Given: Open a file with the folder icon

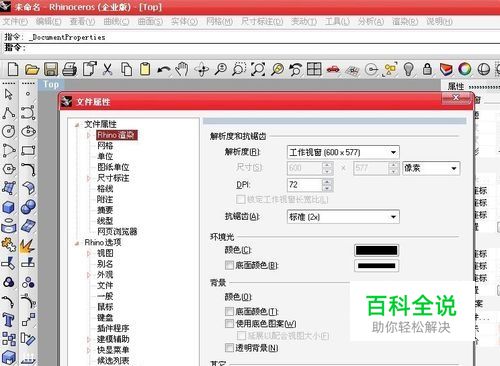Looking at the screenshot, I should 32,70.
